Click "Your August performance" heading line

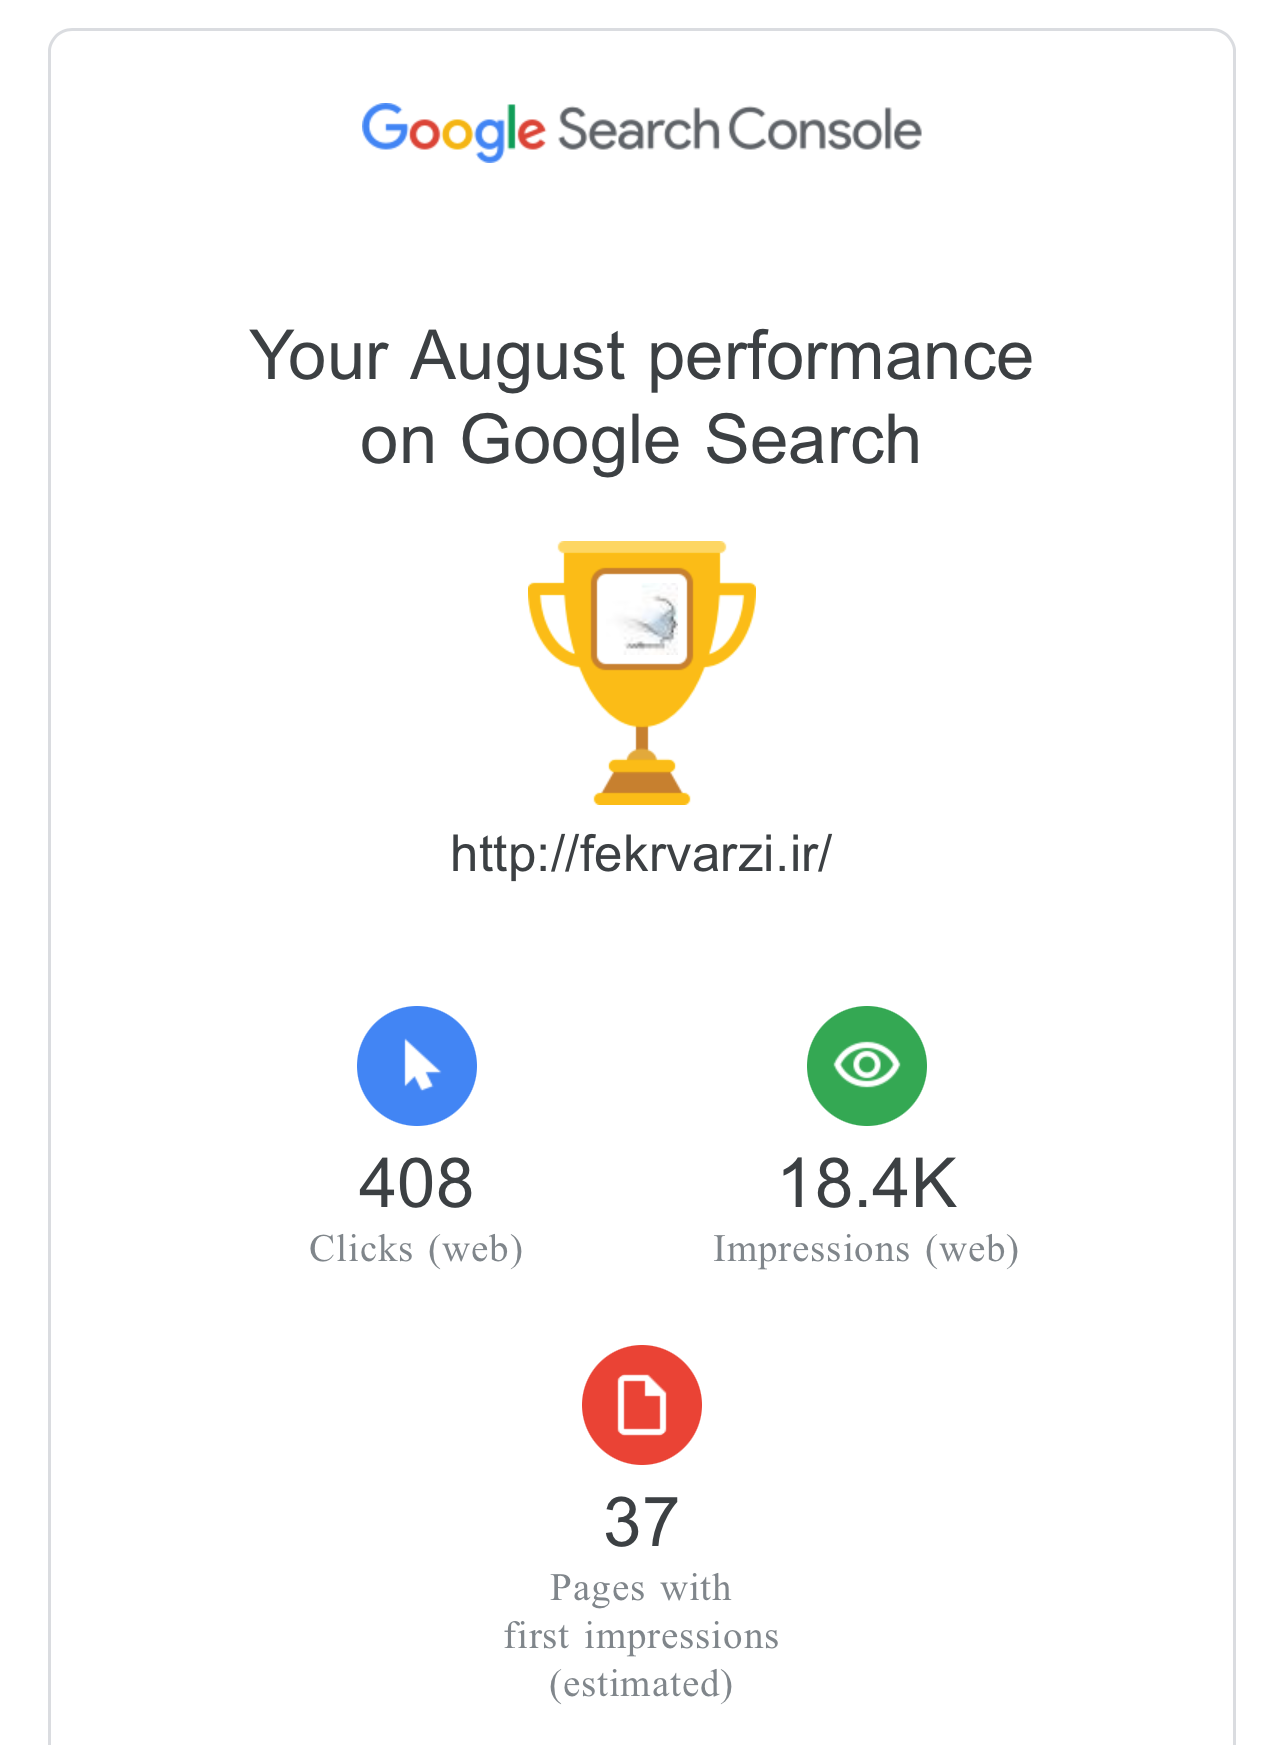point(641,356)
